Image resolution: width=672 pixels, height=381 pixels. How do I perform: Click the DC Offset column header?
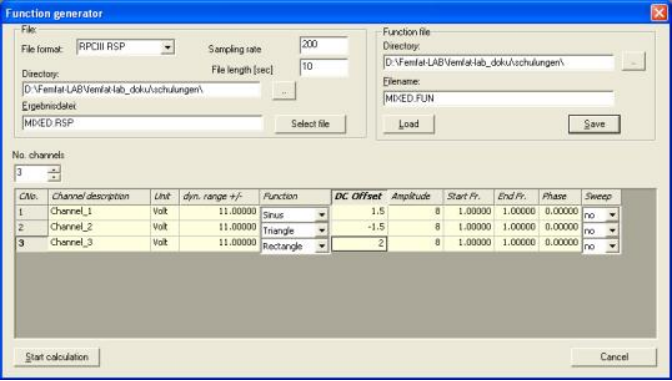click(359, 196)
